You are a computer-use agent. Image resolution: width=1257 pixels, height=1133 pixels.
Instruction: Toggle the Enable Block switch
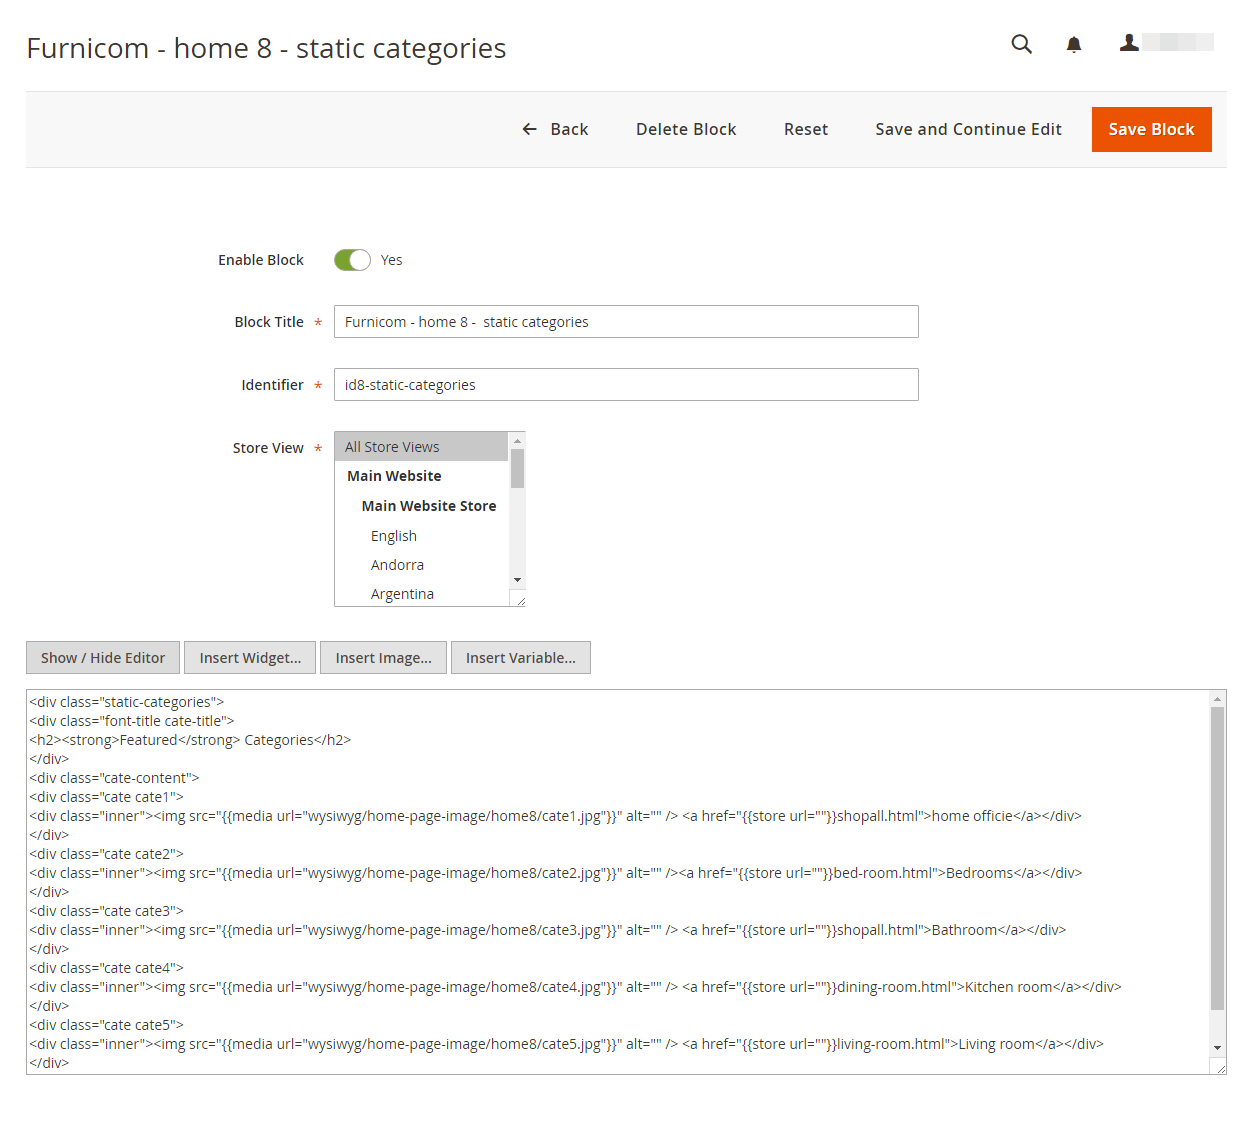click(x=352, y=260)
